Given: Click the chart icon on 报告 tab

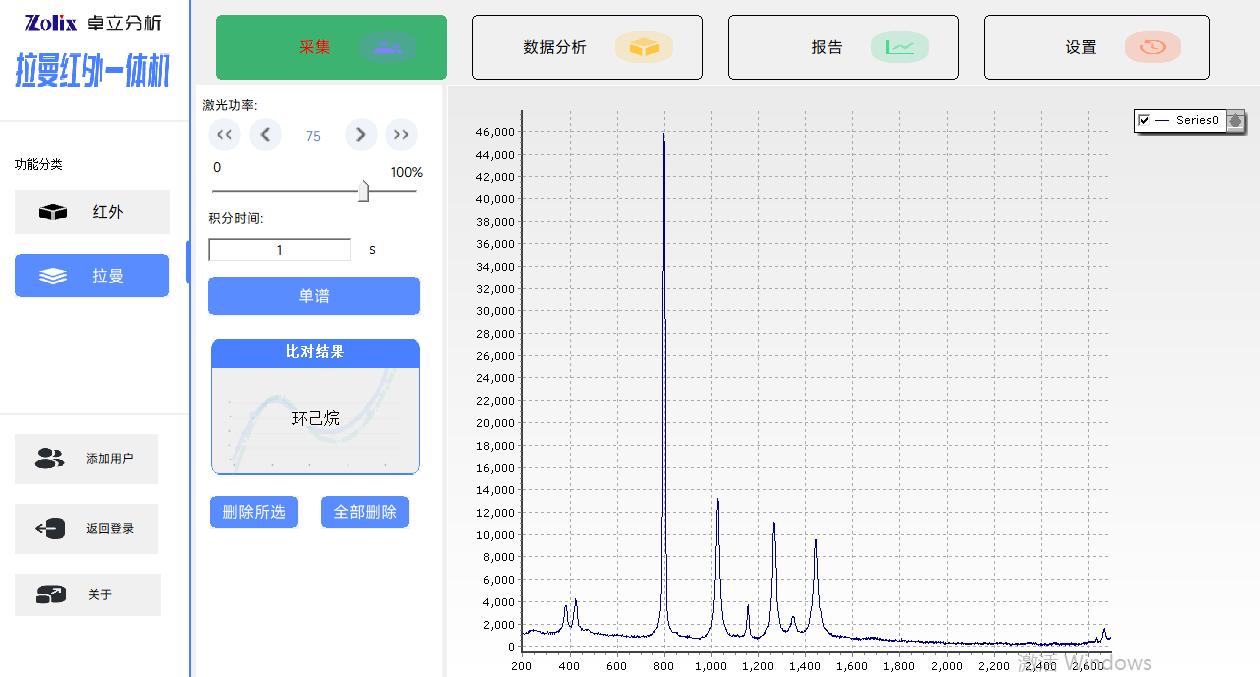Looking at the screenshot, I should click(x=899, y=47).
